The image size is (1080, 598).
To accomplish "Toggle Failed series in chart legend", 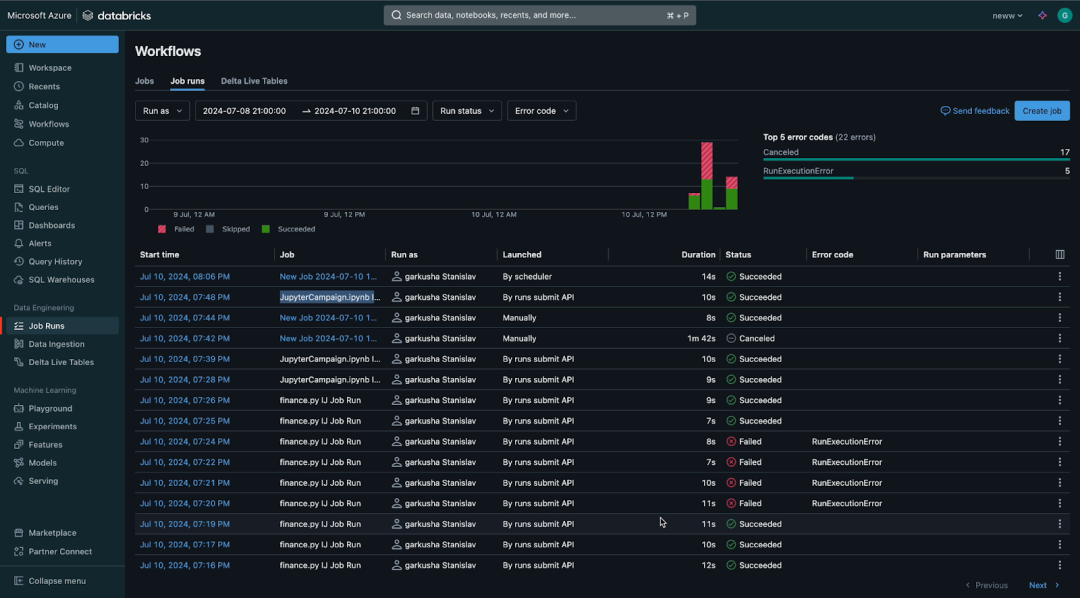I will (176, 229).
